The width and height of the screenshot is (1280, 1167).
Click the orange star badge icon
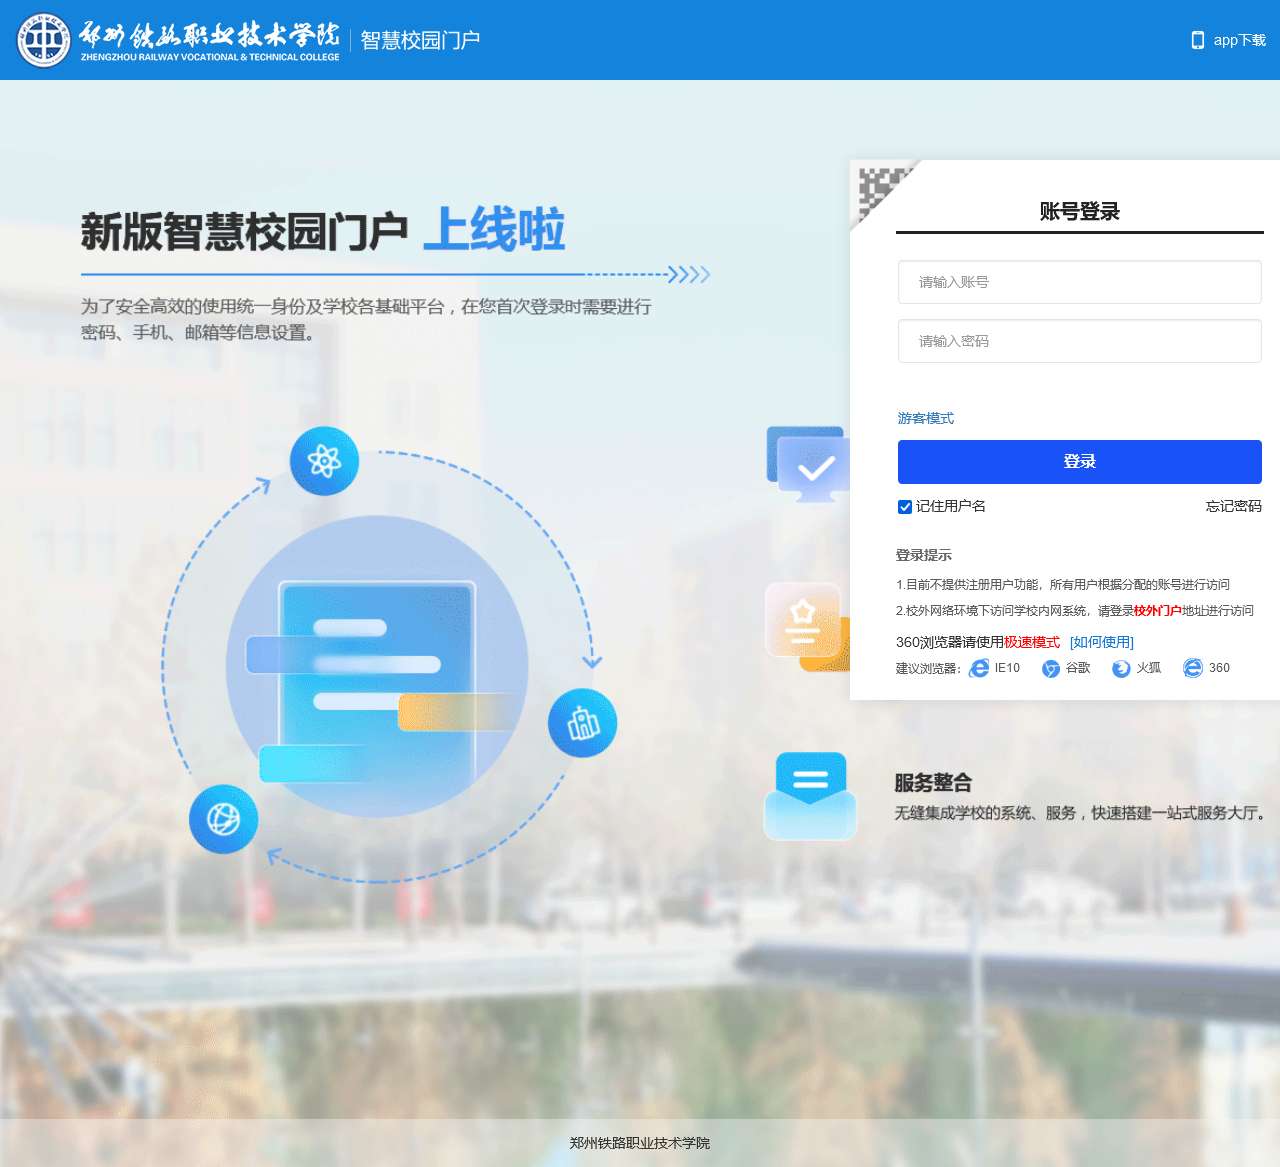click(x=807, y=627)
